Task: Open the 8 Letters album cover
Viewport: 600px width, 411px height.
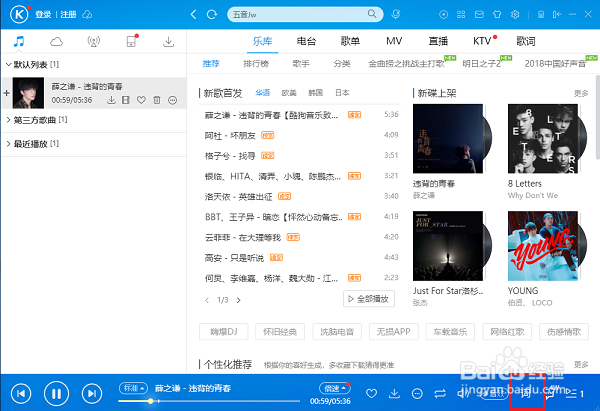Action: [x=543, y=139]
